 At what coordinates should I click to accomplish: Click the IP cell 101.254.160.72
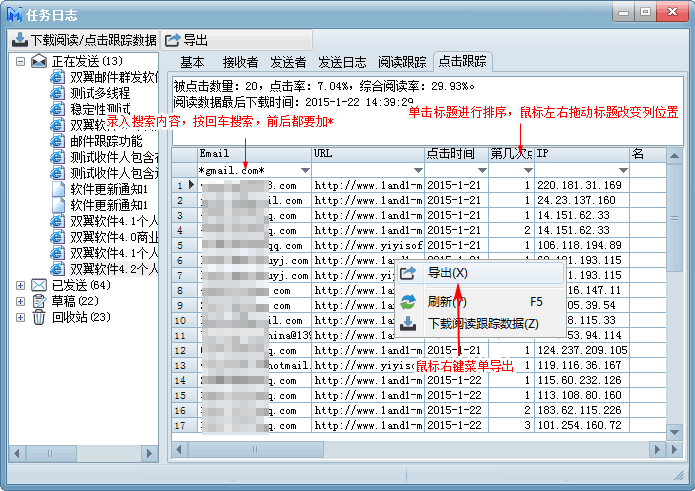(x=582, y=425)
